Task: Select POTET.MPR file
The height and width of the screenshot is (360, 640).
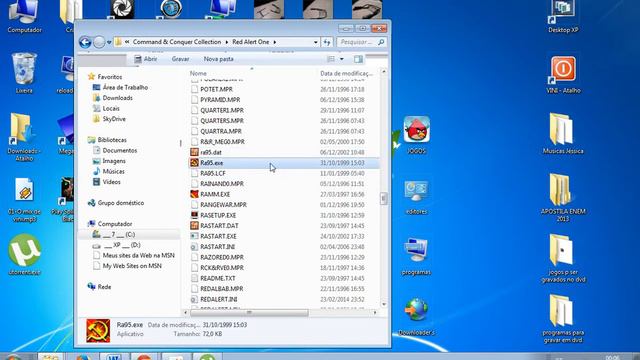Action: point(216,89)
